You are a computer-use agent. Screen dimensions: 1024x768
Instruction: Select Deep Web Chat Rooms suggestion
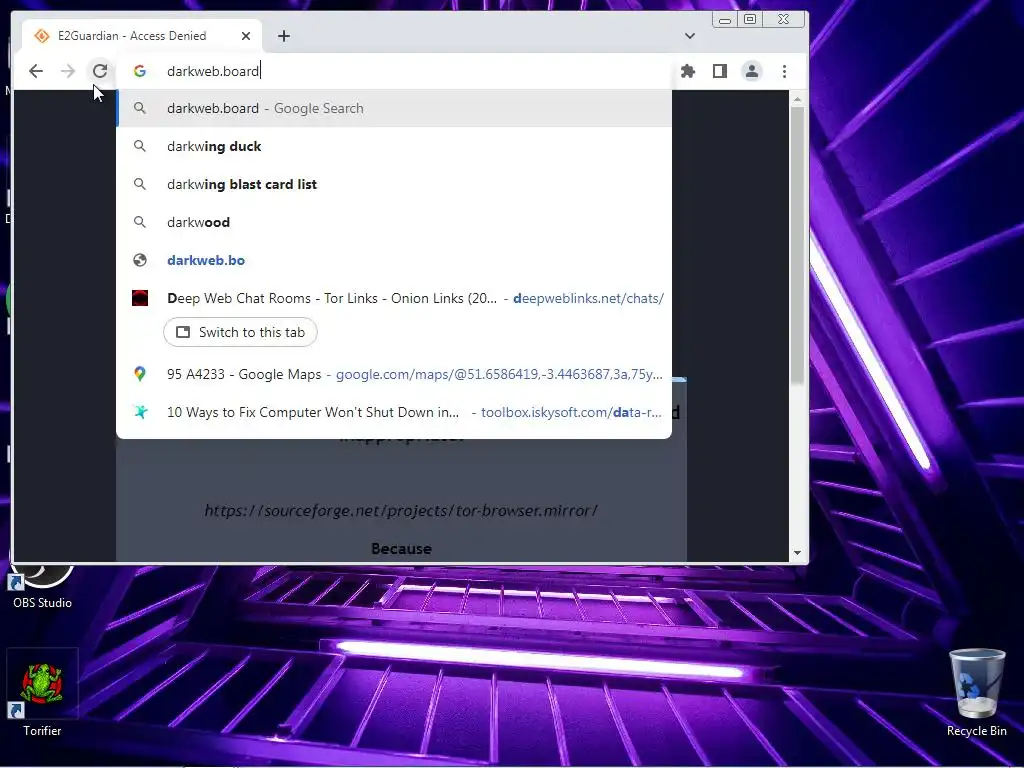394,298
